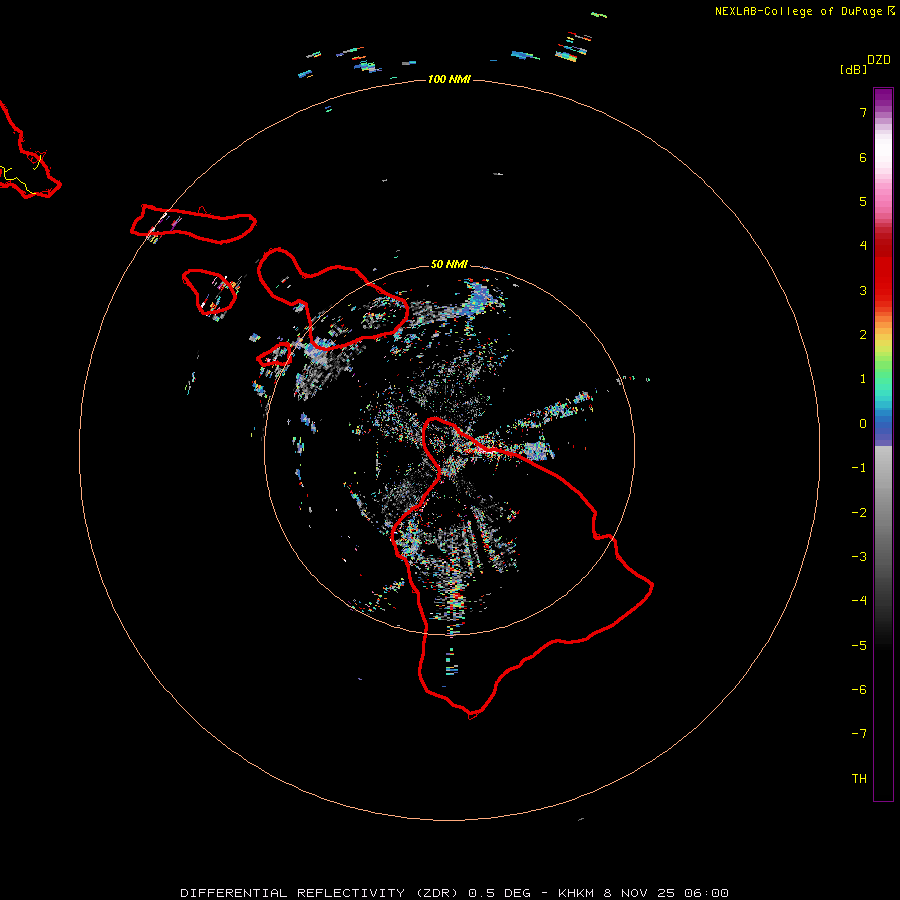Click the -2 value on the color scale
This screenshot has width=900, height=900.
coord(859,513)
